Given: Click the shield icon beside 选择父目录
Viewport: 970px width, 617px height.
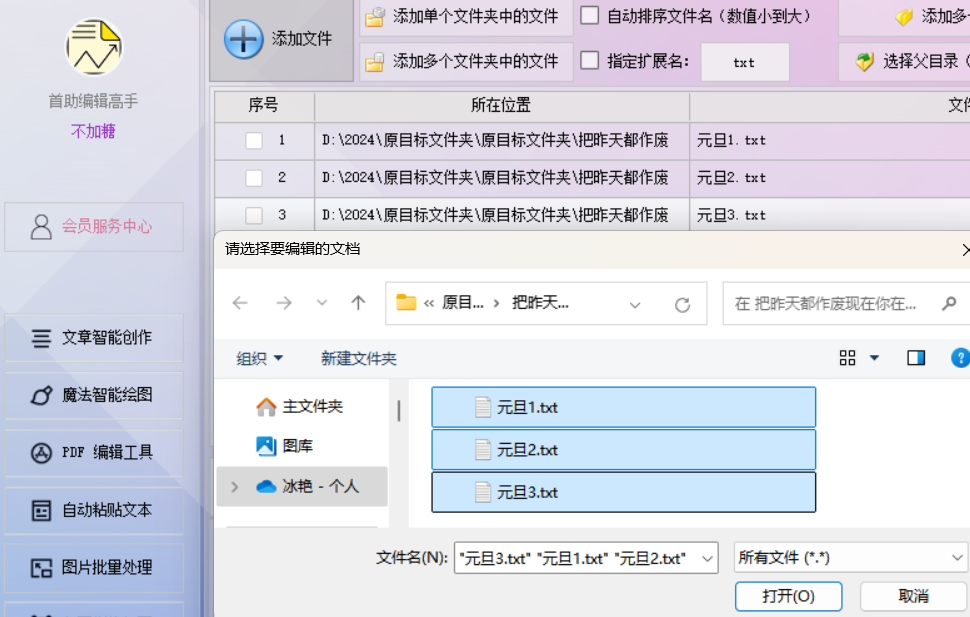Looking at the screenshot, I should tap(864, 62).
